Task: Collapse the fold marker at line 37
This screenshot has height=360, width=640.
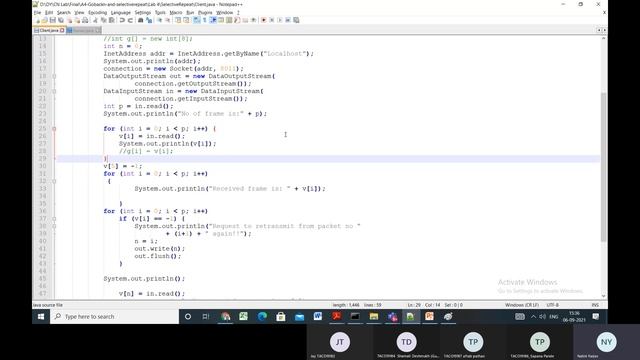Action: pyautogui.click(x=54, y=219)
